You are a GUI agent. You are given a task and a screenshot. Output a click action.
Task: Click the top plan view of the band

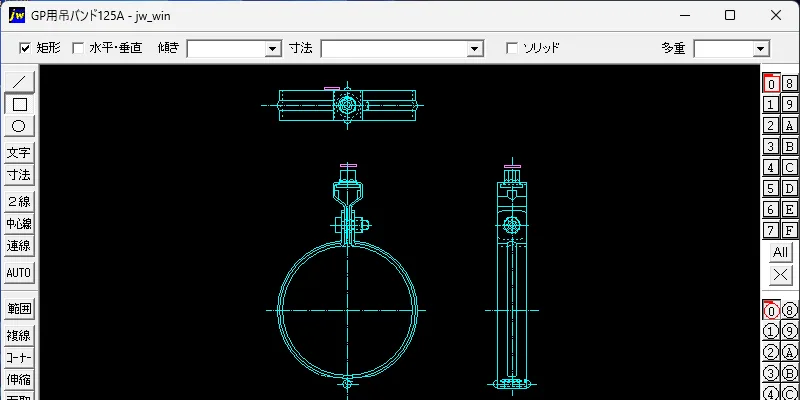pyautogui.click(x=347, y=105)
